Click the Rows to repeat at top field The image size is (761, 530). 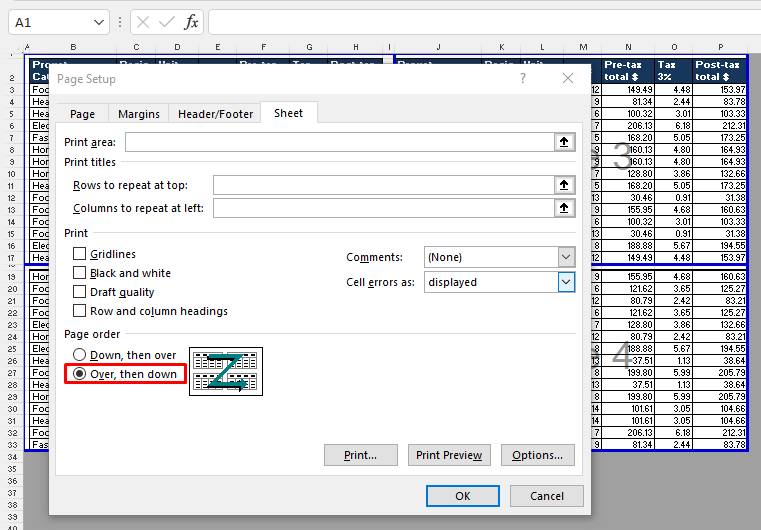[x=383, y=185]
